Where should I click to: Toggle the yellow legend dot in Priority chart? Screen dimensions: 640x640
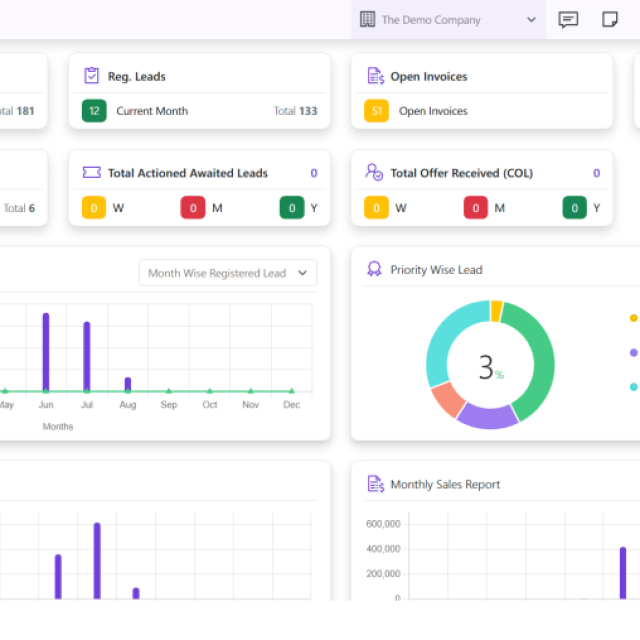633,318
